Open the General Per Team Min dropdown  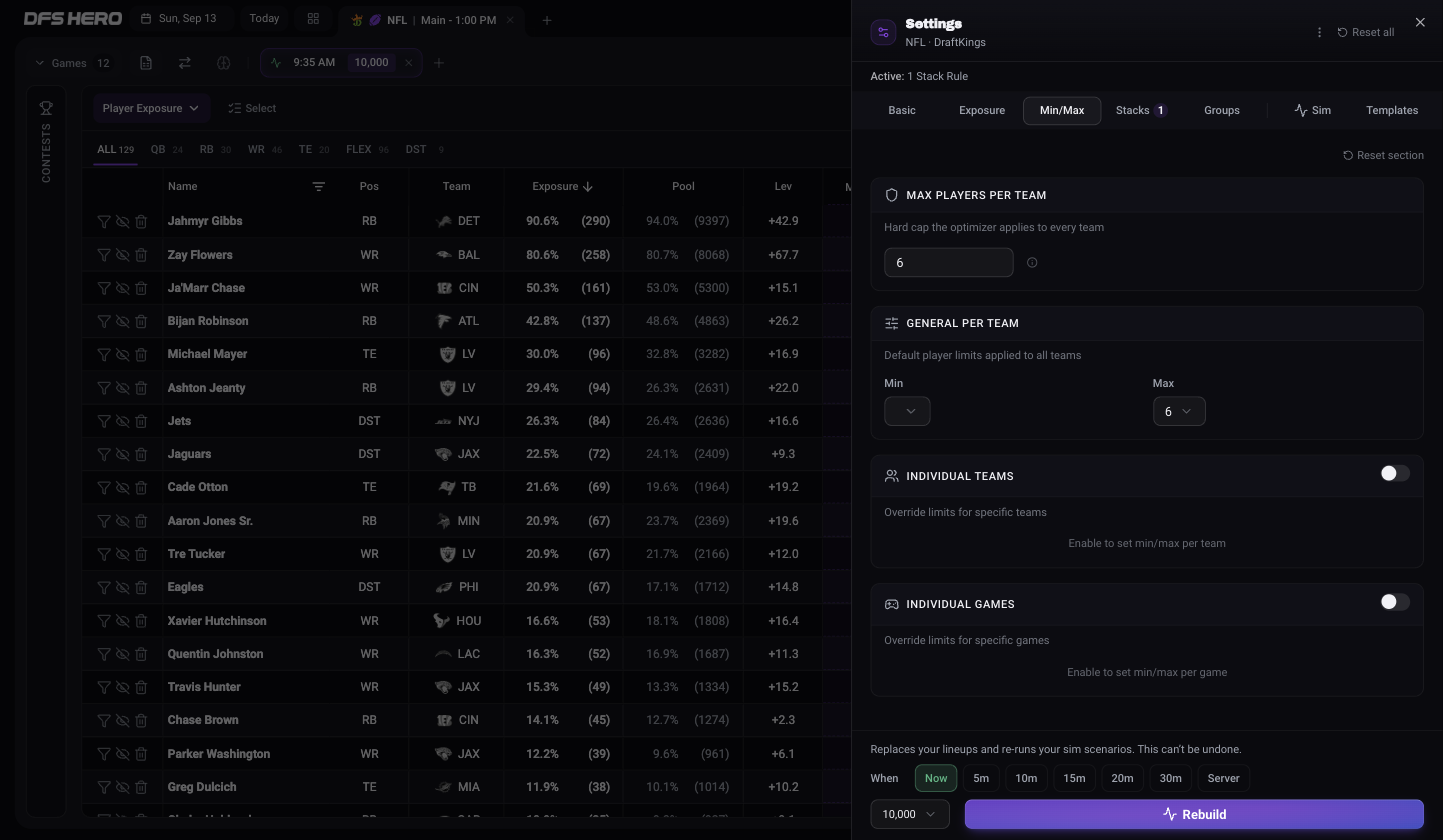coord(907,411)
